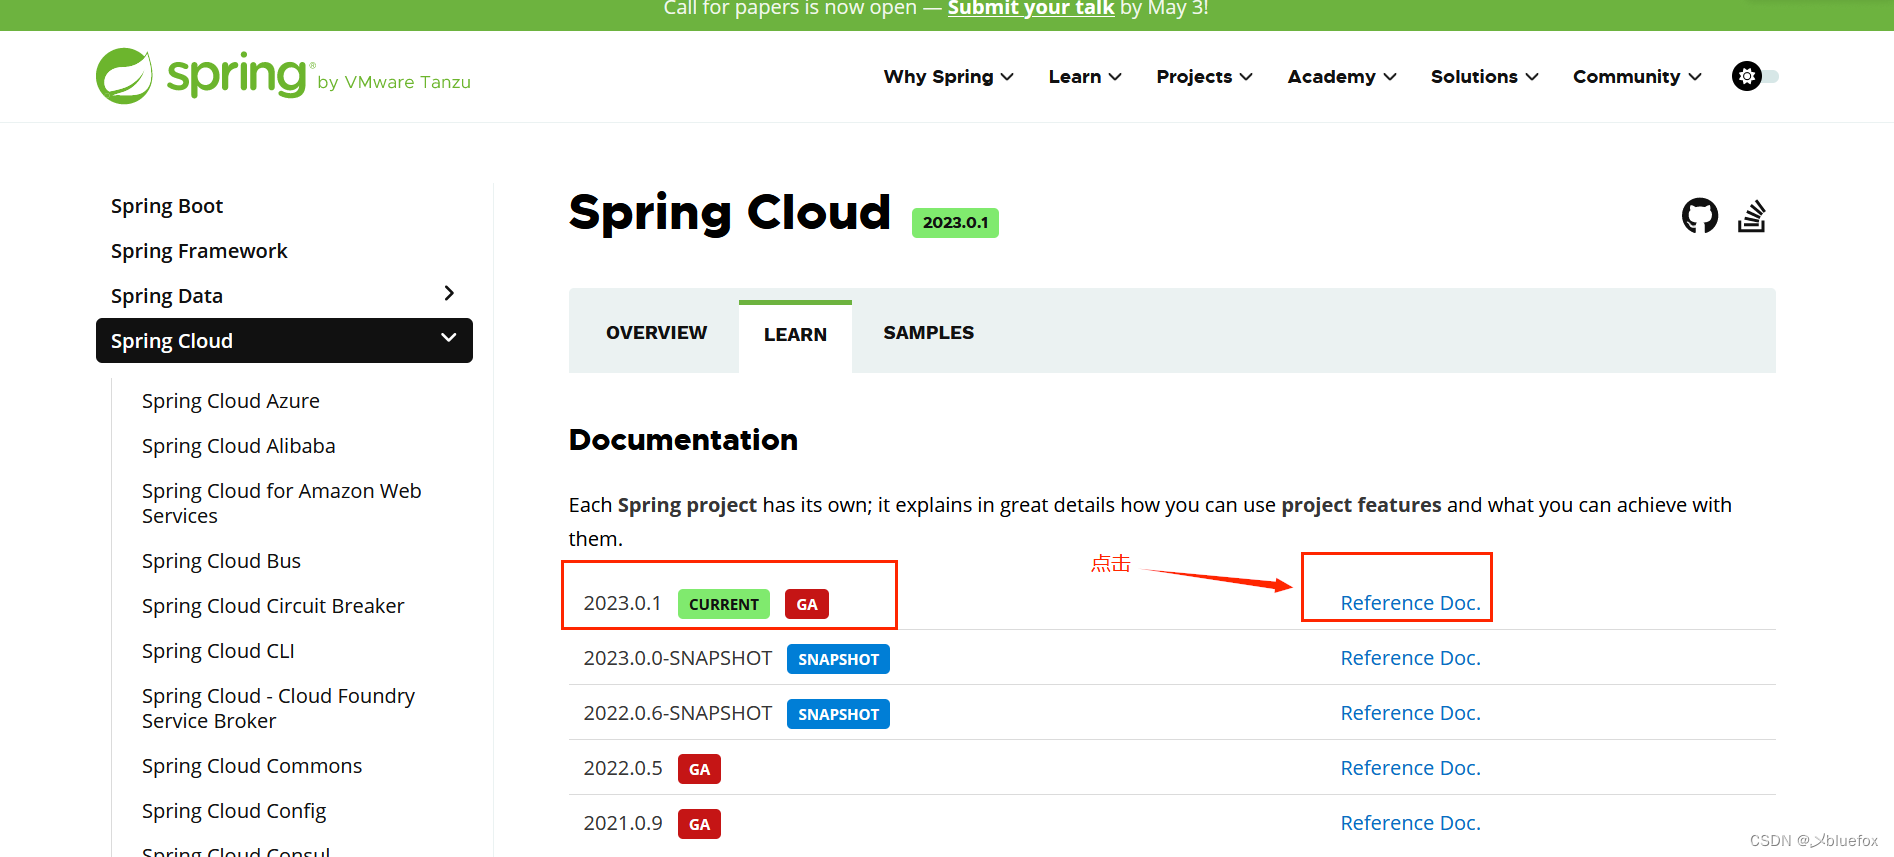
Task: Open Spring Cloud Commons project
Action: point(252,766)
